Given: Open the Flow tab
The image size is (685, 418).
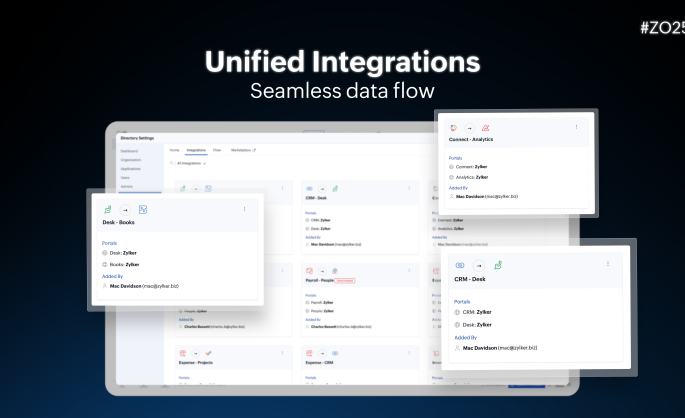Looking at the screenshot, I should [x=217, y=150].
